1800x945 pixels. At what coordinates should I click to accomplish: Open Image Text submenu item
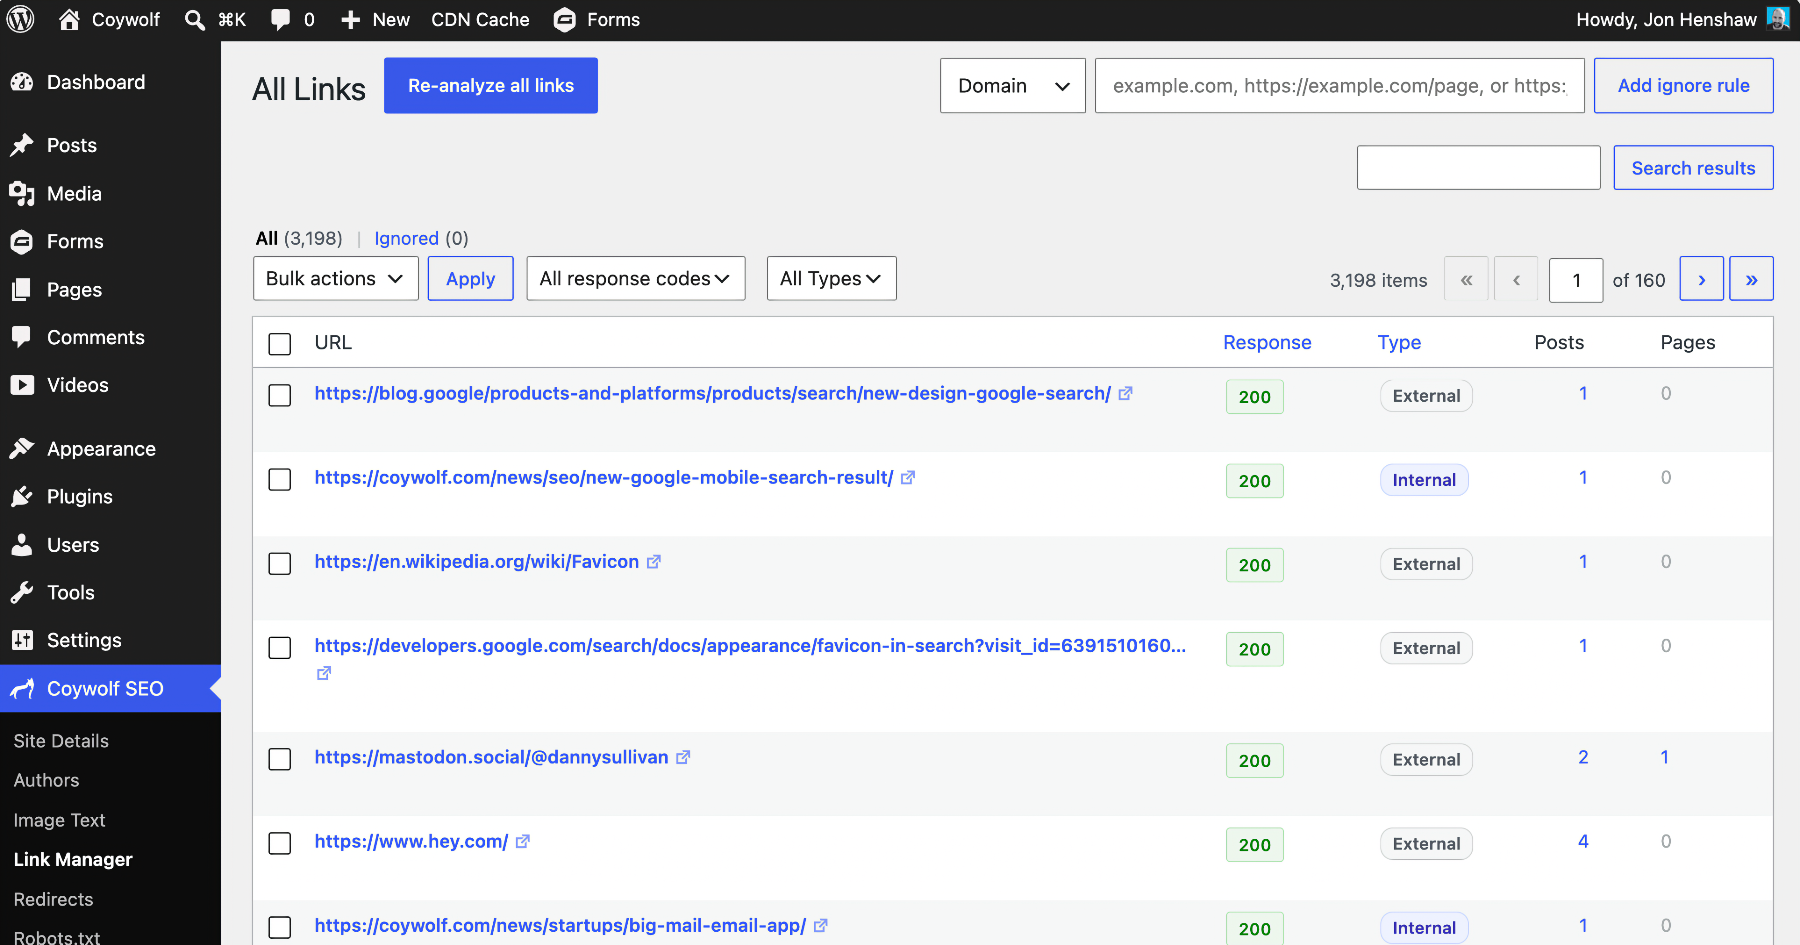click(x=59, y=820)
